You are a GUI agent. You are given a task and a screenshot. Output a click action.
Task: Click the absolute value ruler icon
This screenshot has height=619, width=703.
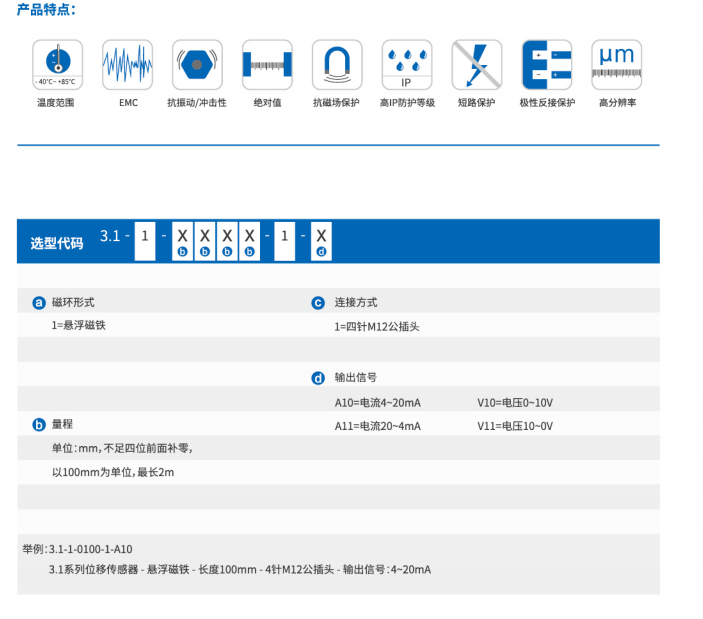tap(267, 65)
